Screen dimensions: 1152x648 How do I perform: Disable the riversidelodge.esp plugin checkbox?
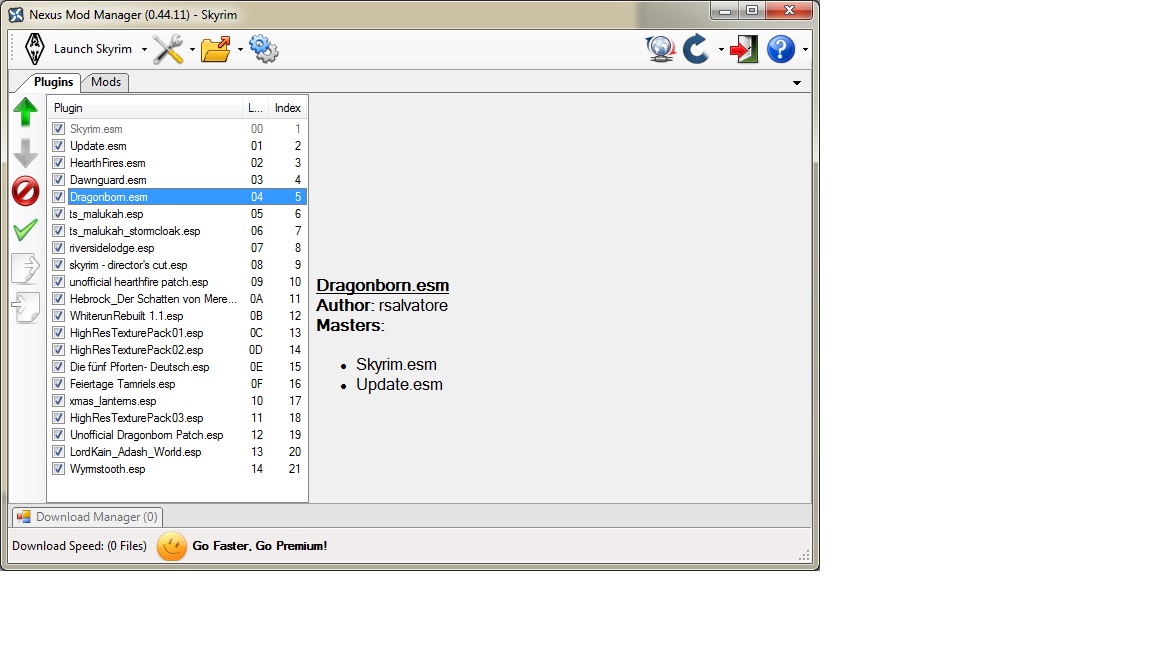[58, 248]
